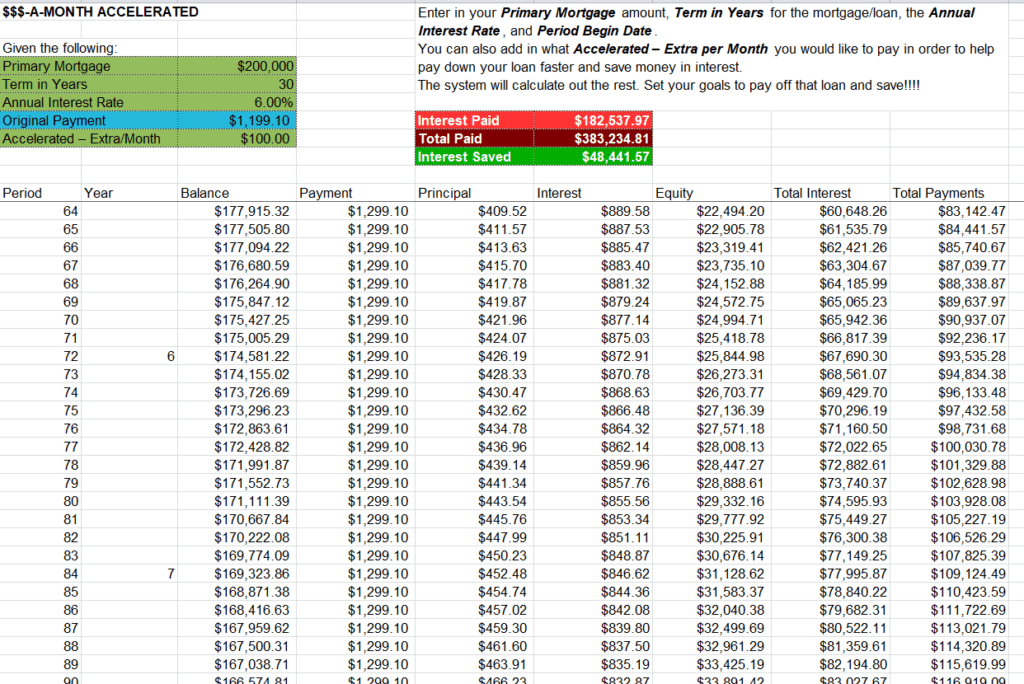The height and width of the screenshot is (684, 1024).
Task: Click the Term in Years value 30
Action: coord(236,84)
